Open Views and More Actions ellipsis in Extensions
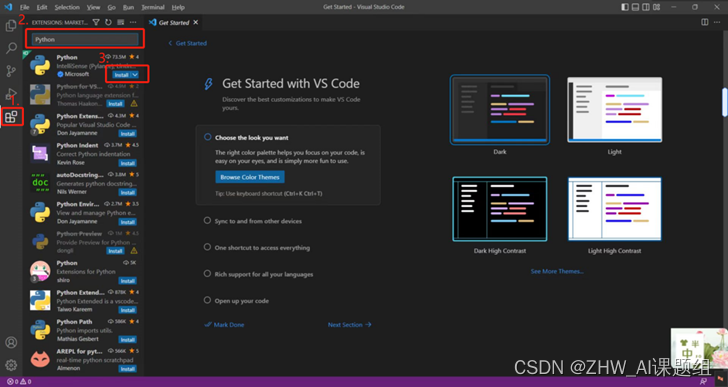The image size is (728, 387). (x=133, y=22)
